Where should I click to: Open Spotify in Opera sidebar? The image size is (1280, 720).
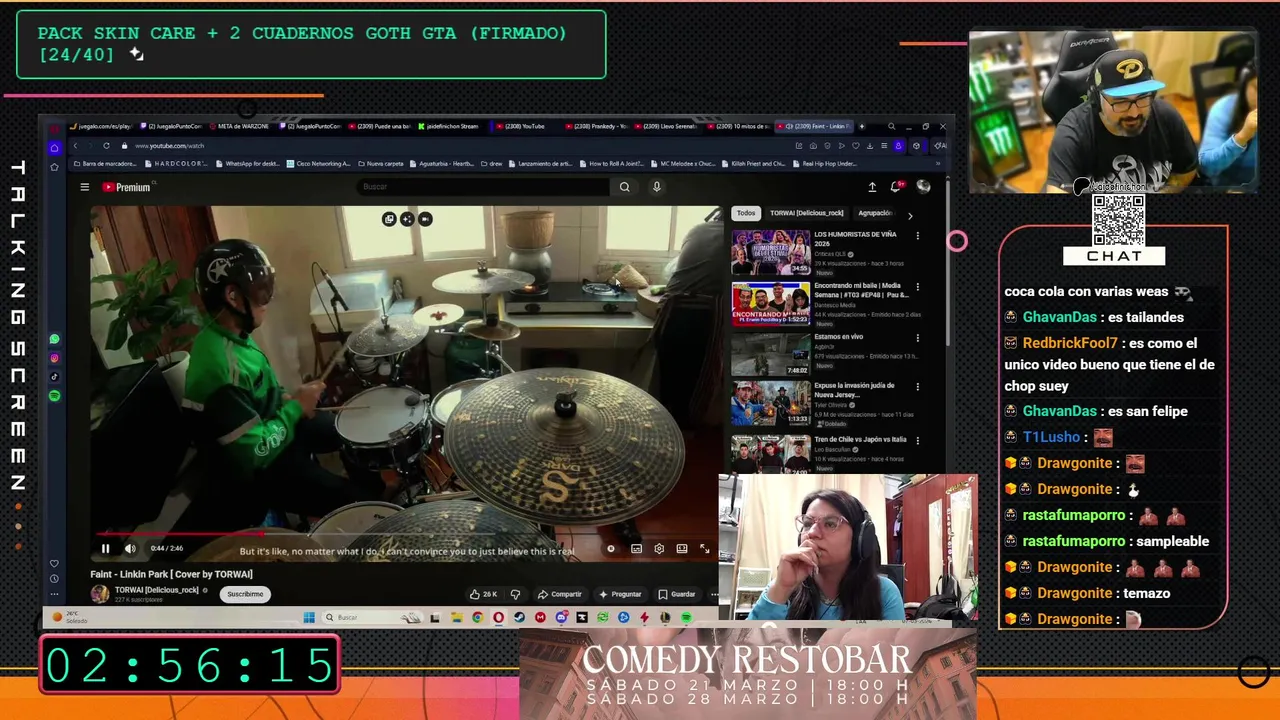coord(54,396)
